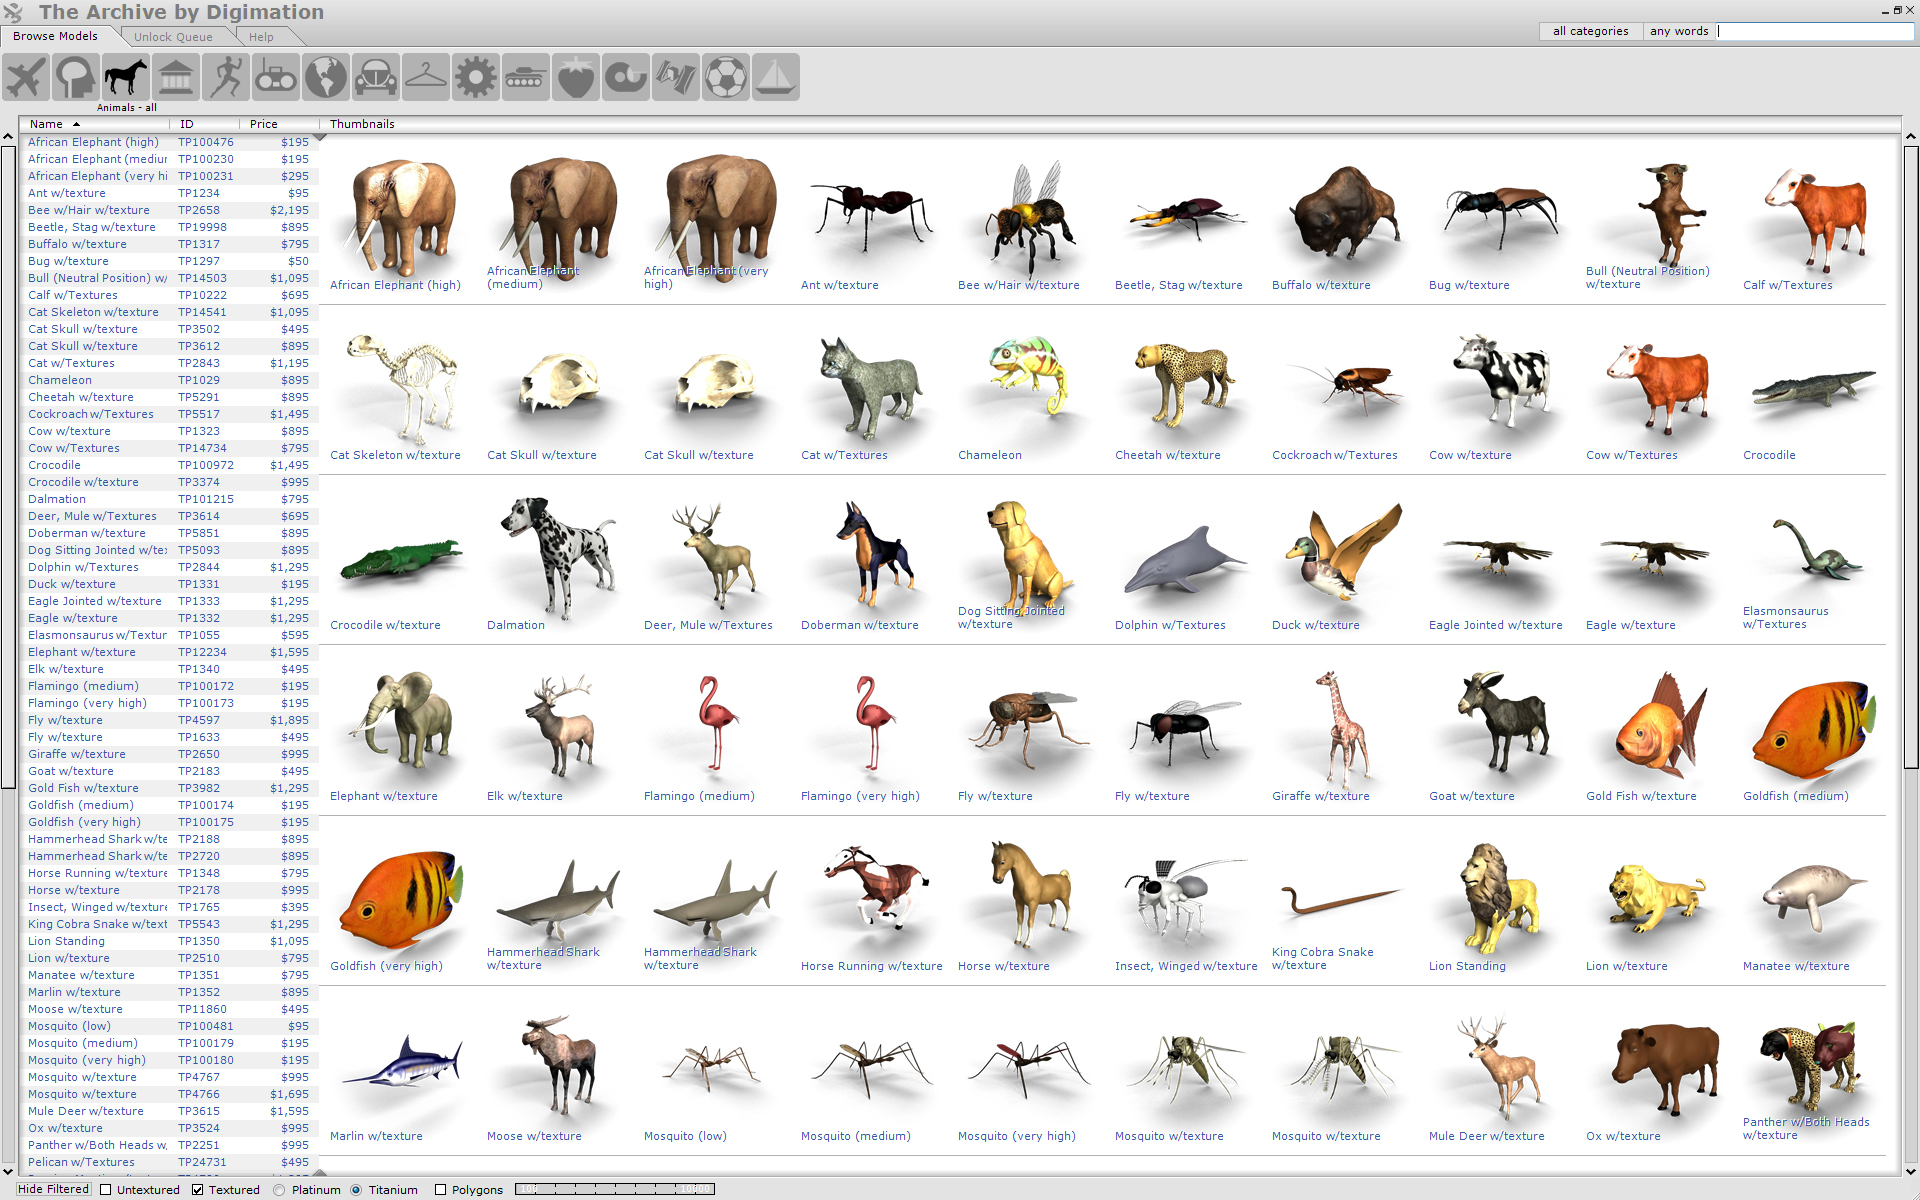The image size is (1920, 1200).
Task: Open the Dolphin w/Textures thumbnail
Action: [x=1185, y=560]
